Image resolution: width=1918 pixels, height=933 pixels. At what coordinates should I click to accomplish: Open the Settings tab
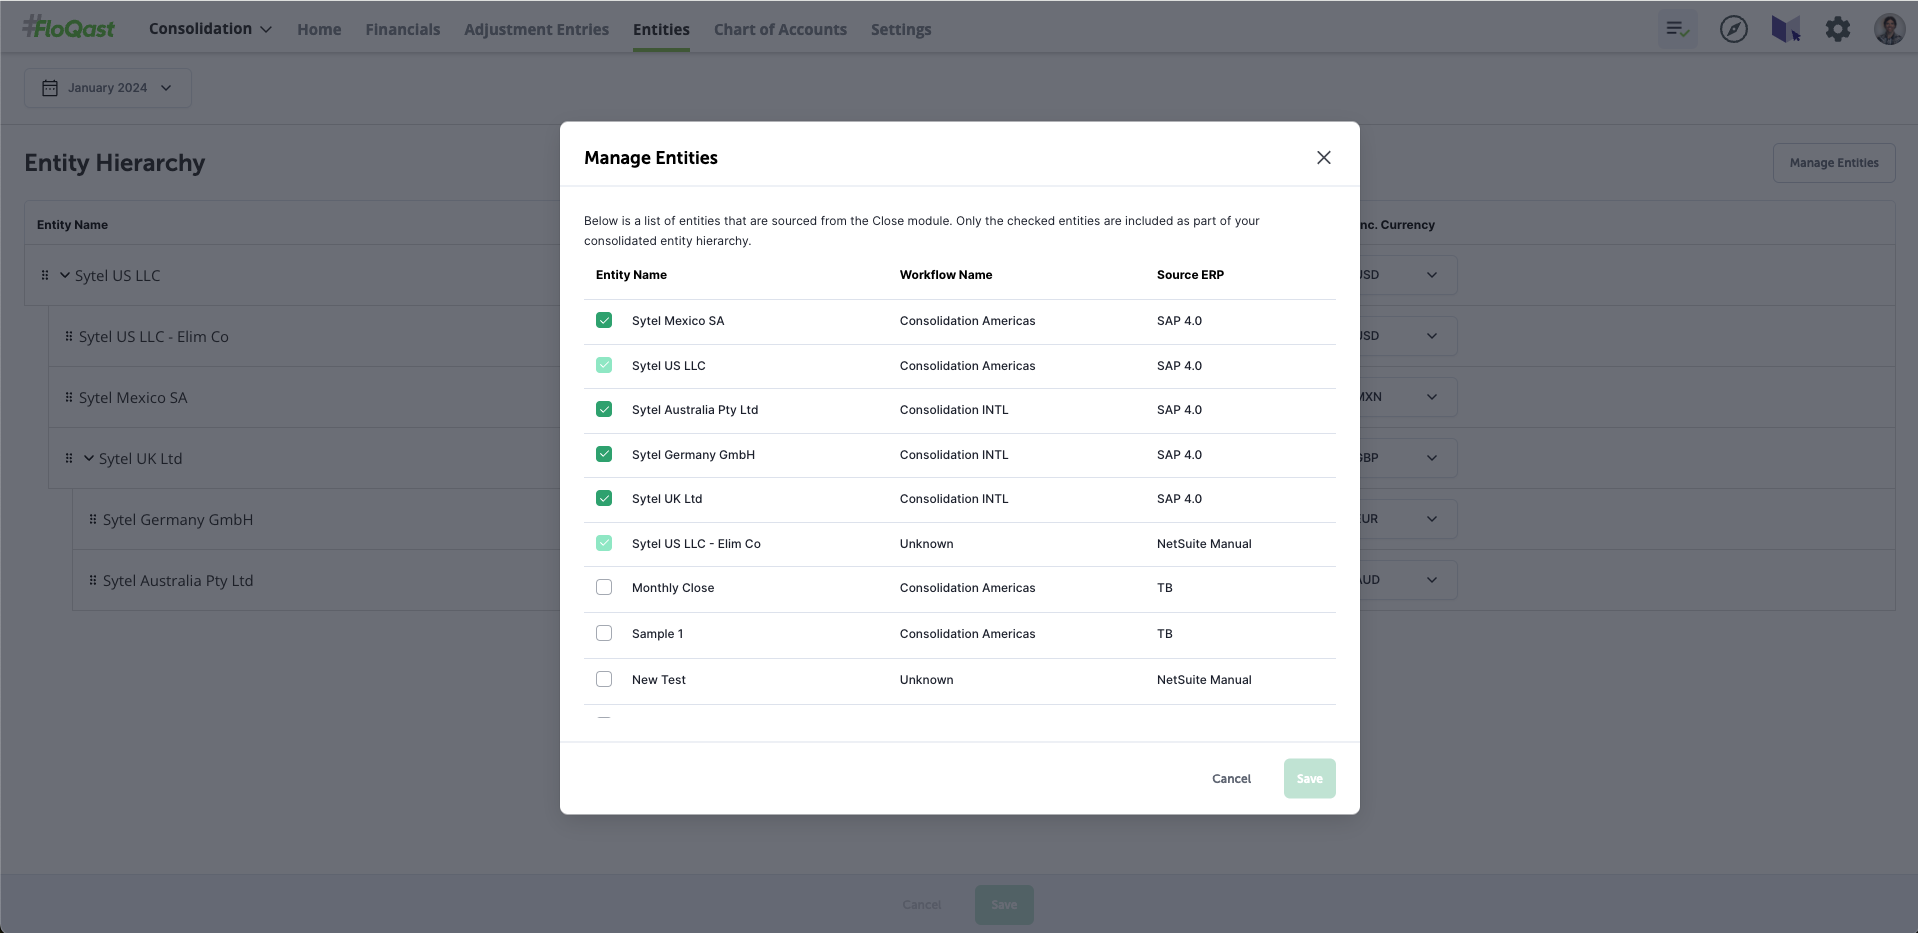pos(901,30)
